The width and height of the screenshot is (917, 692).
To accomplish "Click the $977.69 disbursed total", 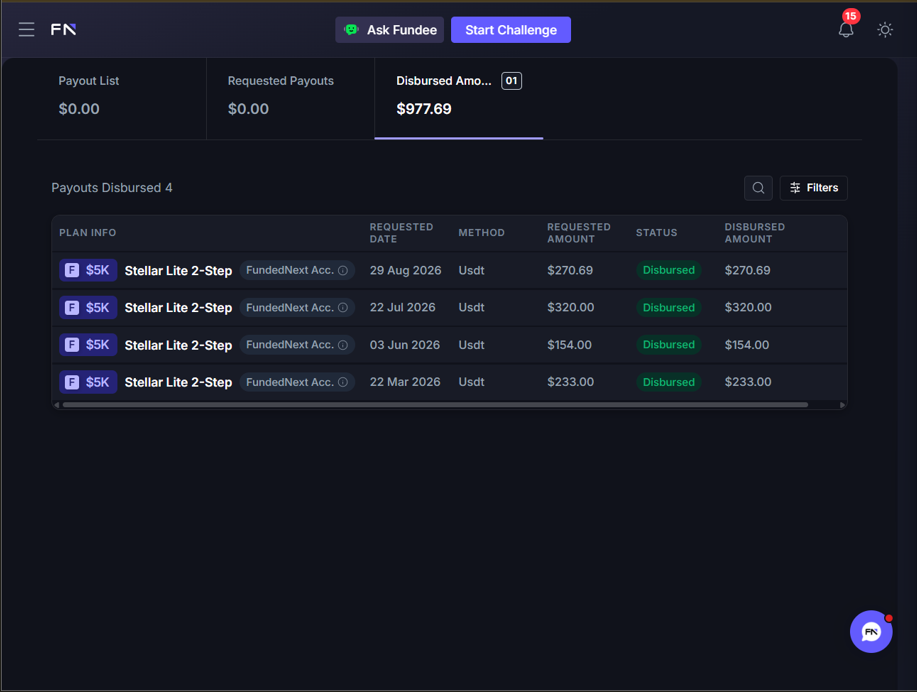I will click(424, 109).
